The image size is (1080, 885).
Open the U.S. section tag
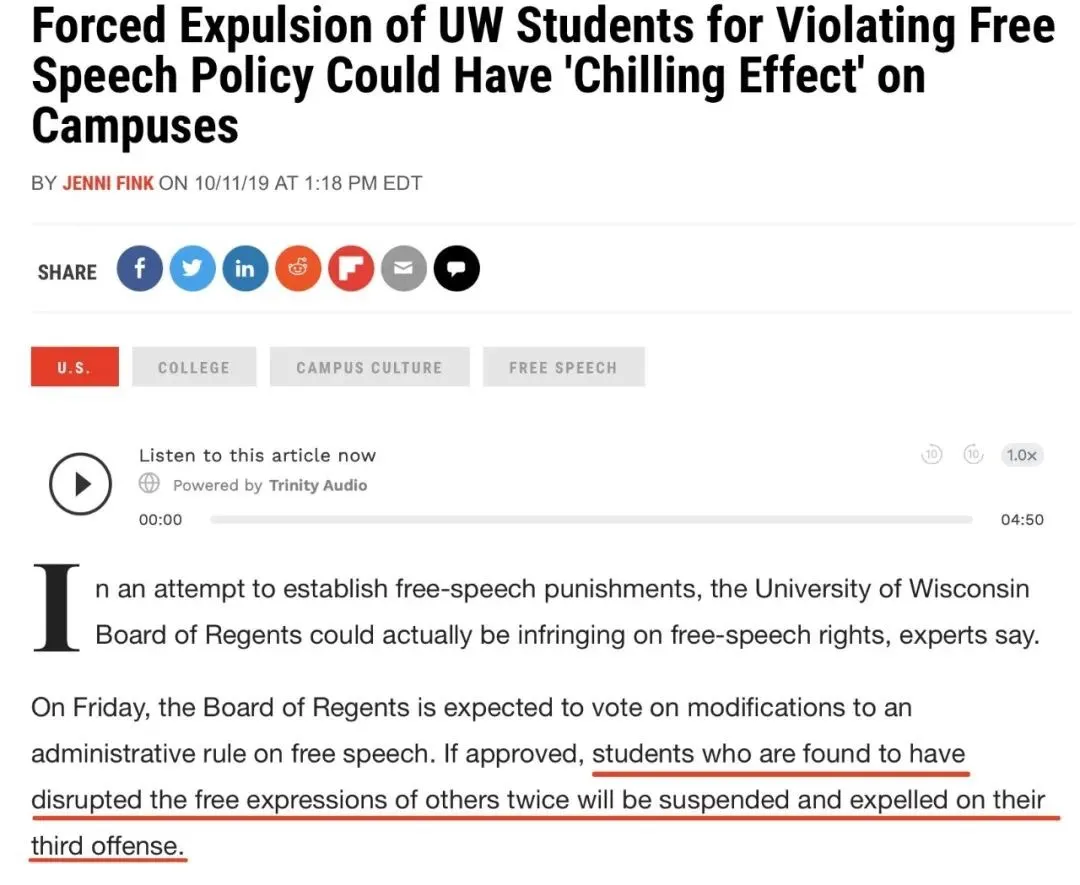pos(74,367)
